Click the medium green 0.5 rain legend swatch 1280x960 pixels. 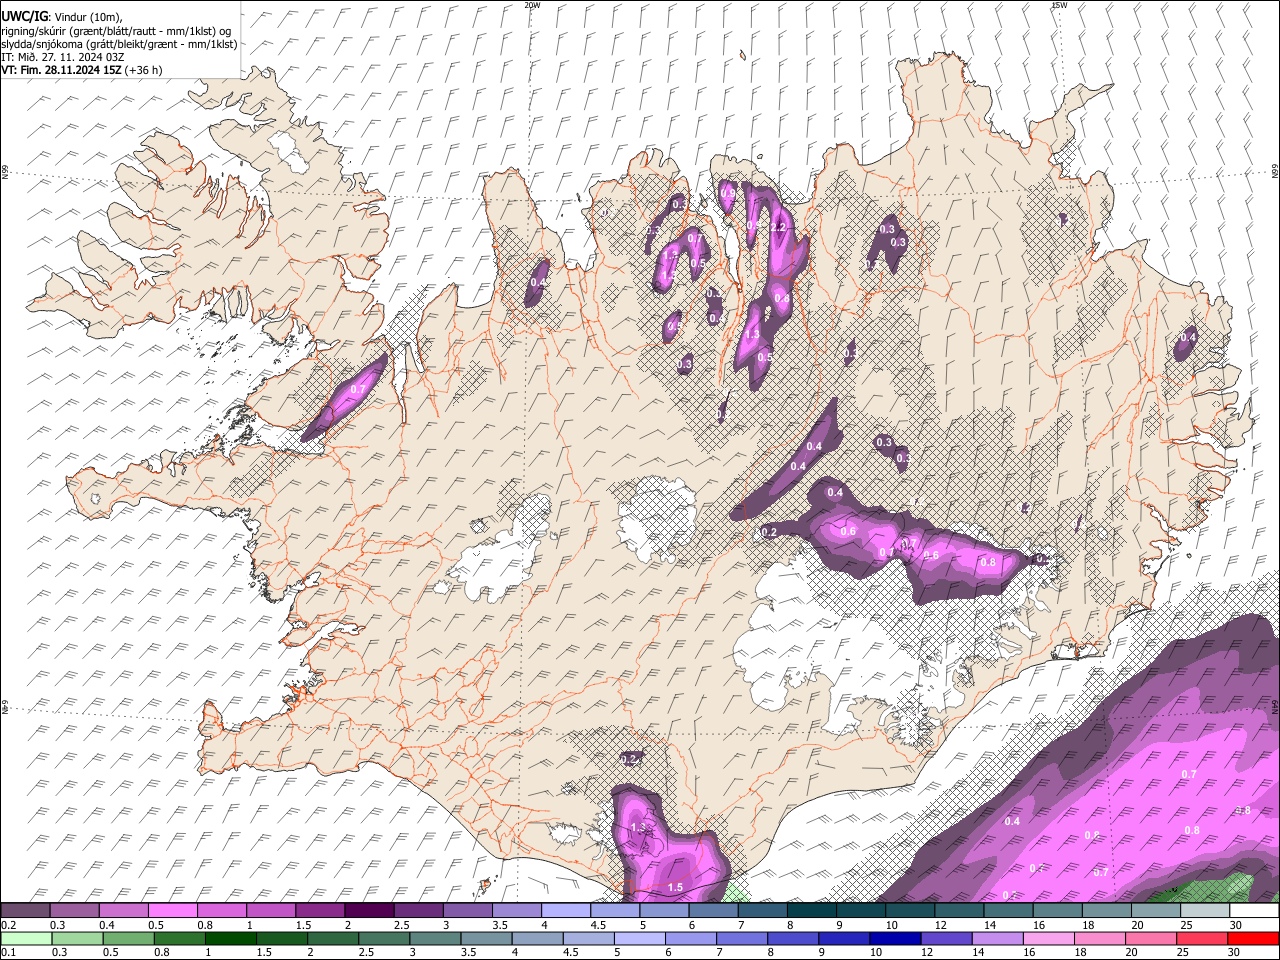129,938
